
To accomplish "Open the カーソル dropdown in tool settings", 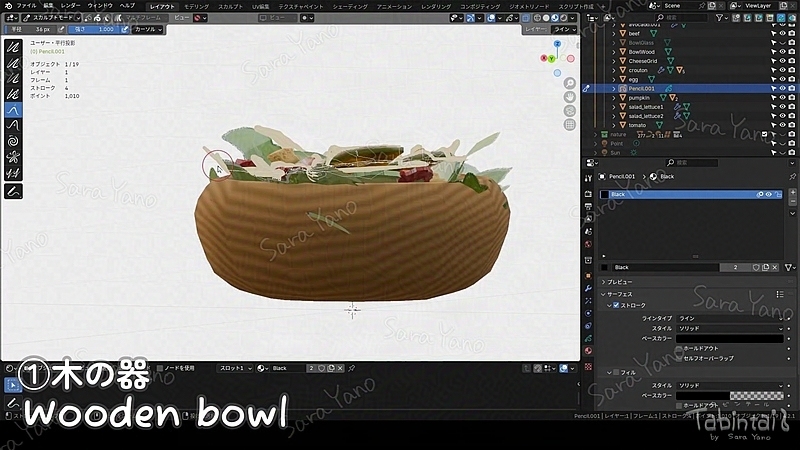I will click(148, 30).
